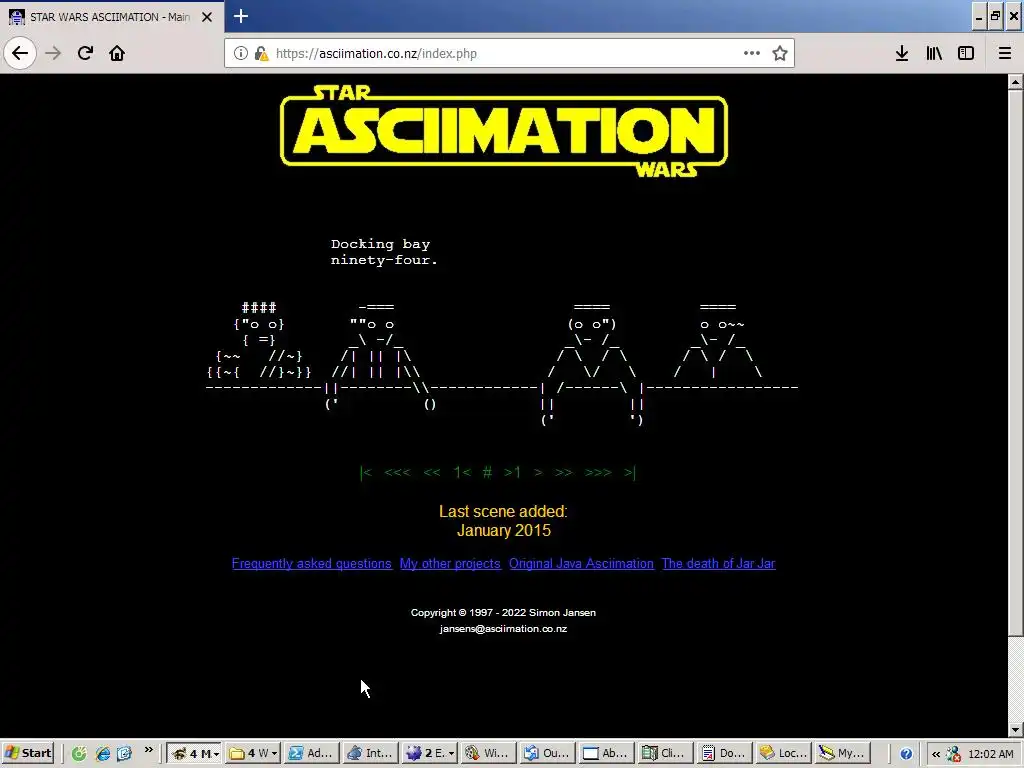The image size is (1024, 768).
Task: Open Original Java Asciimation link
Action: 581,564
